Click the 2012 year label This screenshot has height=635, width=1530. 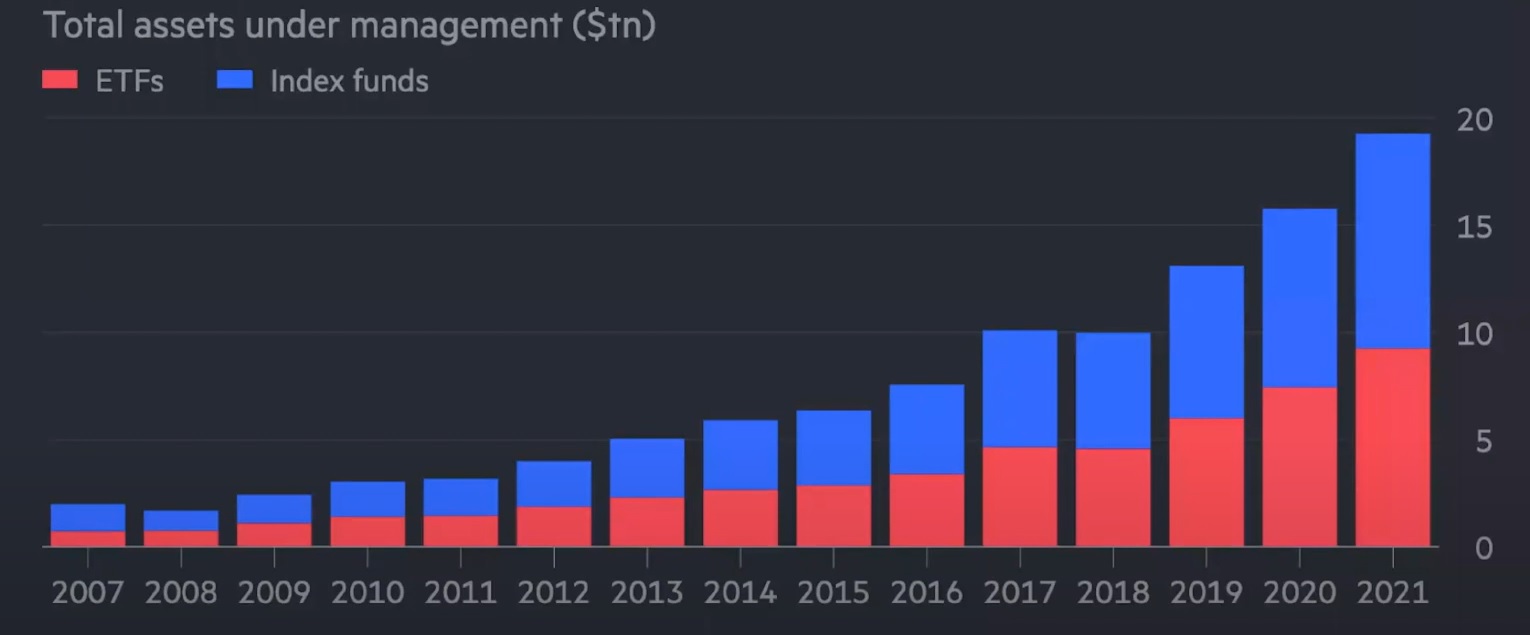pos(554,593)
